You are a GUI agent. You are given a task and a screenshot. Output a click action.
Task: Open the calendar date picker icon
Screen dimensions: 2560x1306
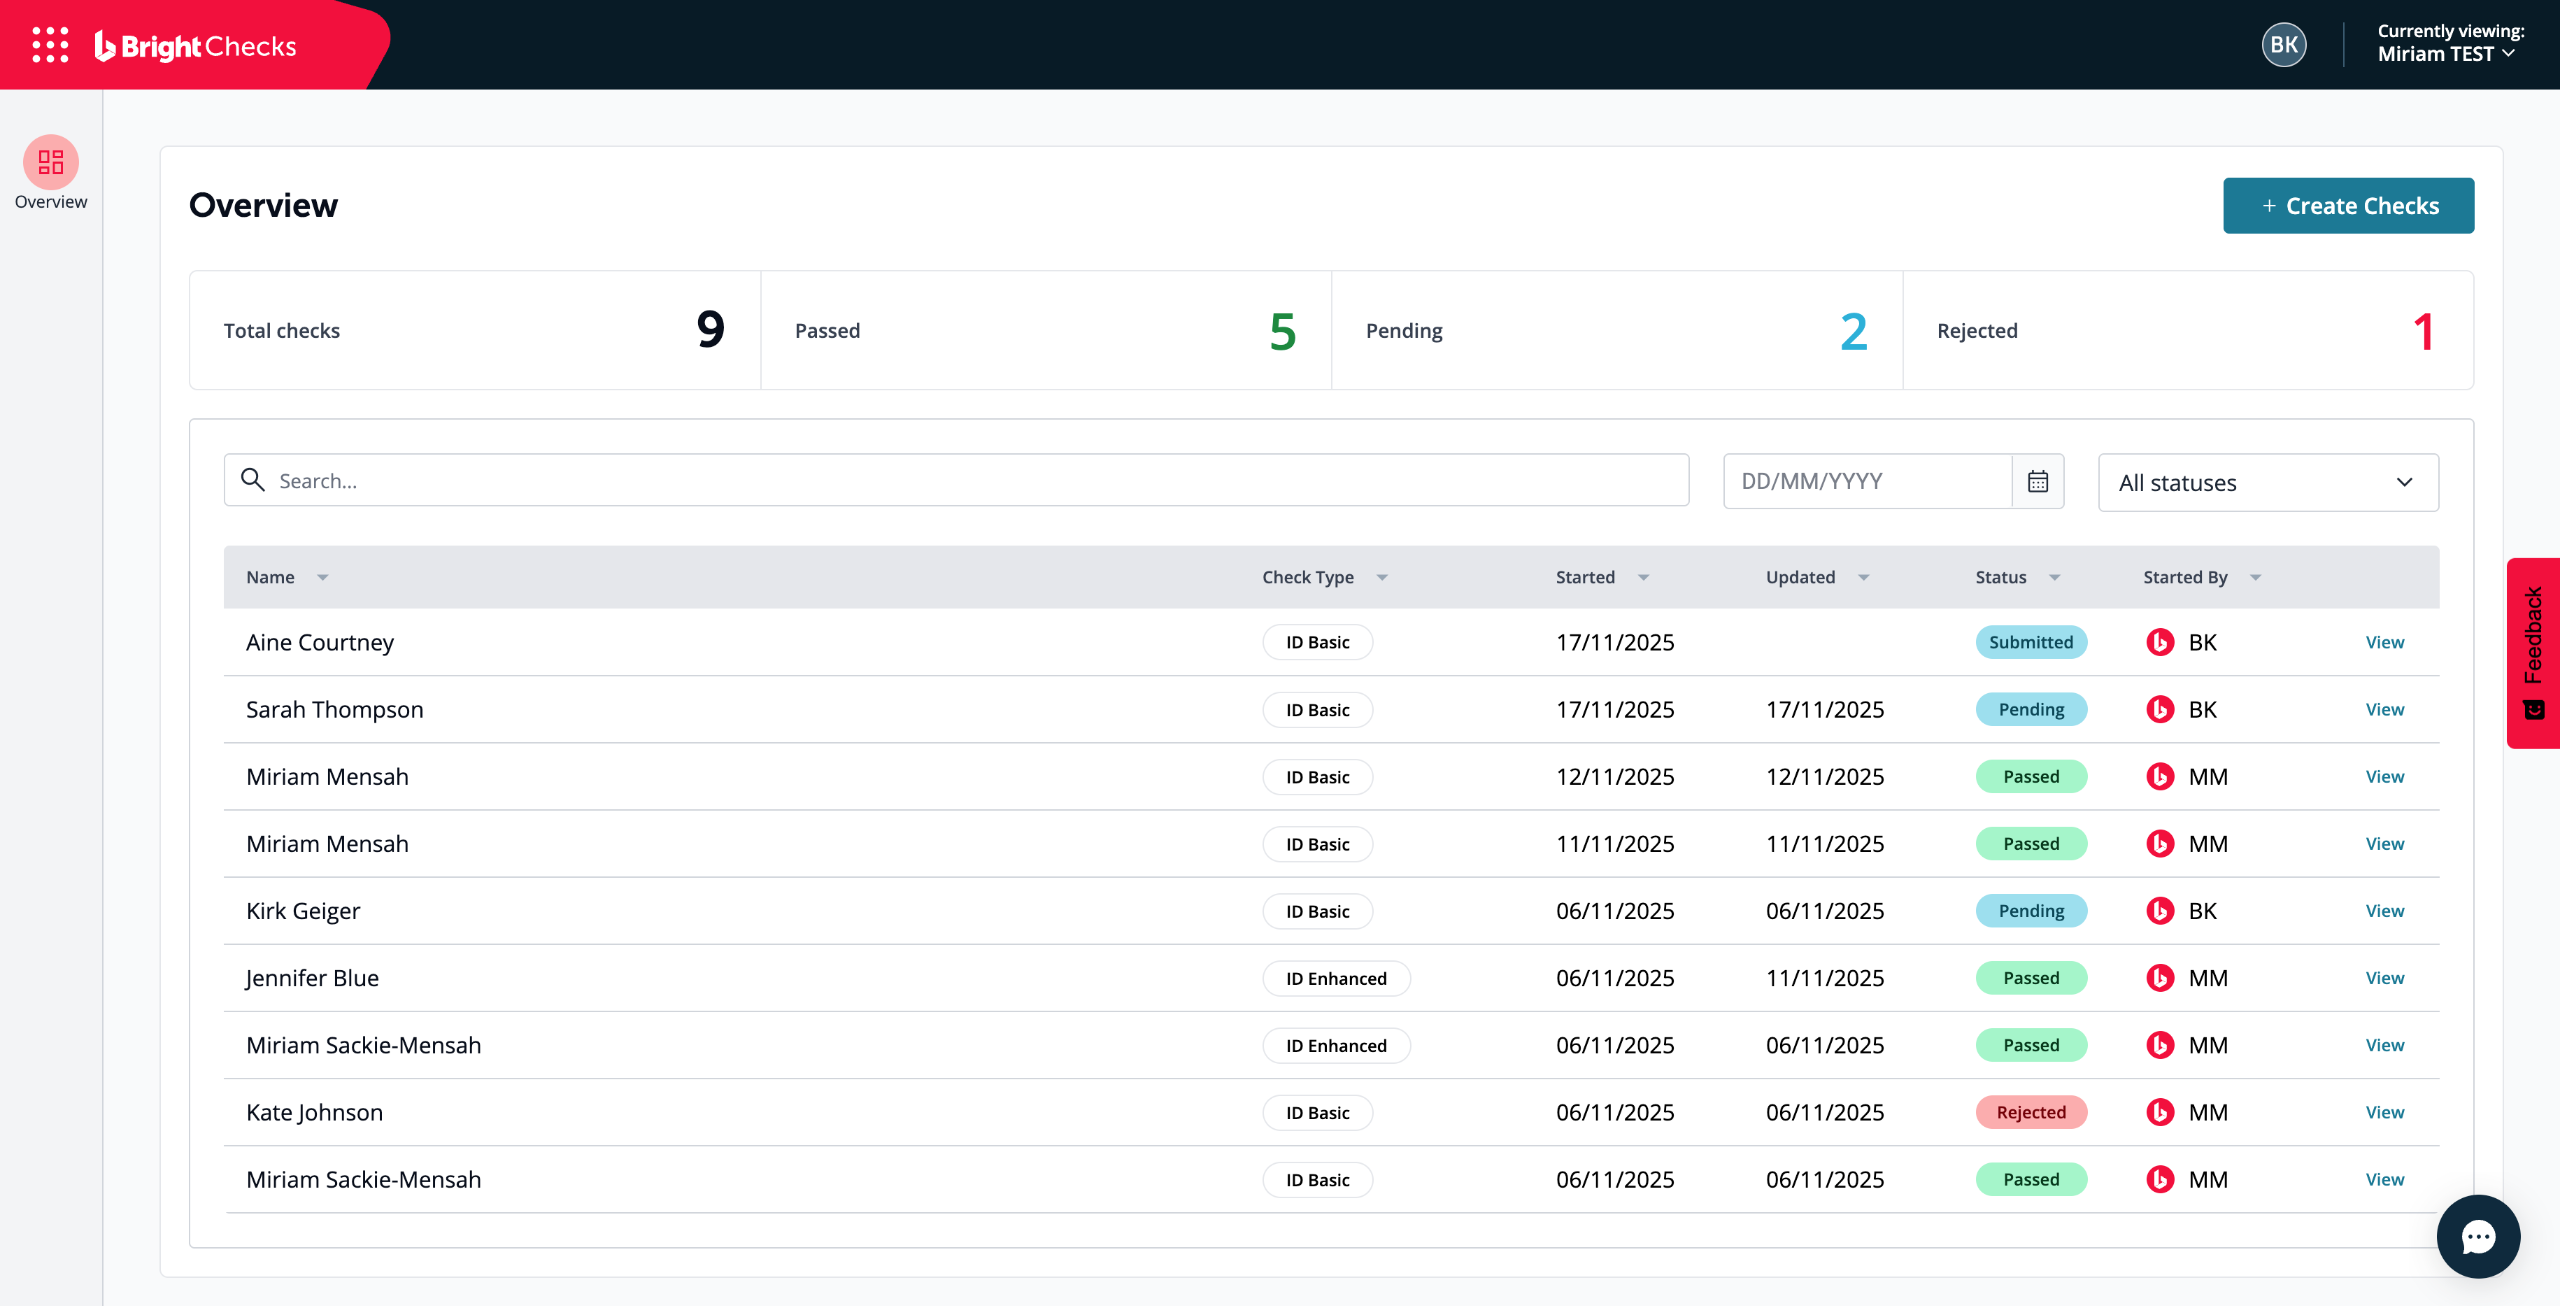[2037, 482]
